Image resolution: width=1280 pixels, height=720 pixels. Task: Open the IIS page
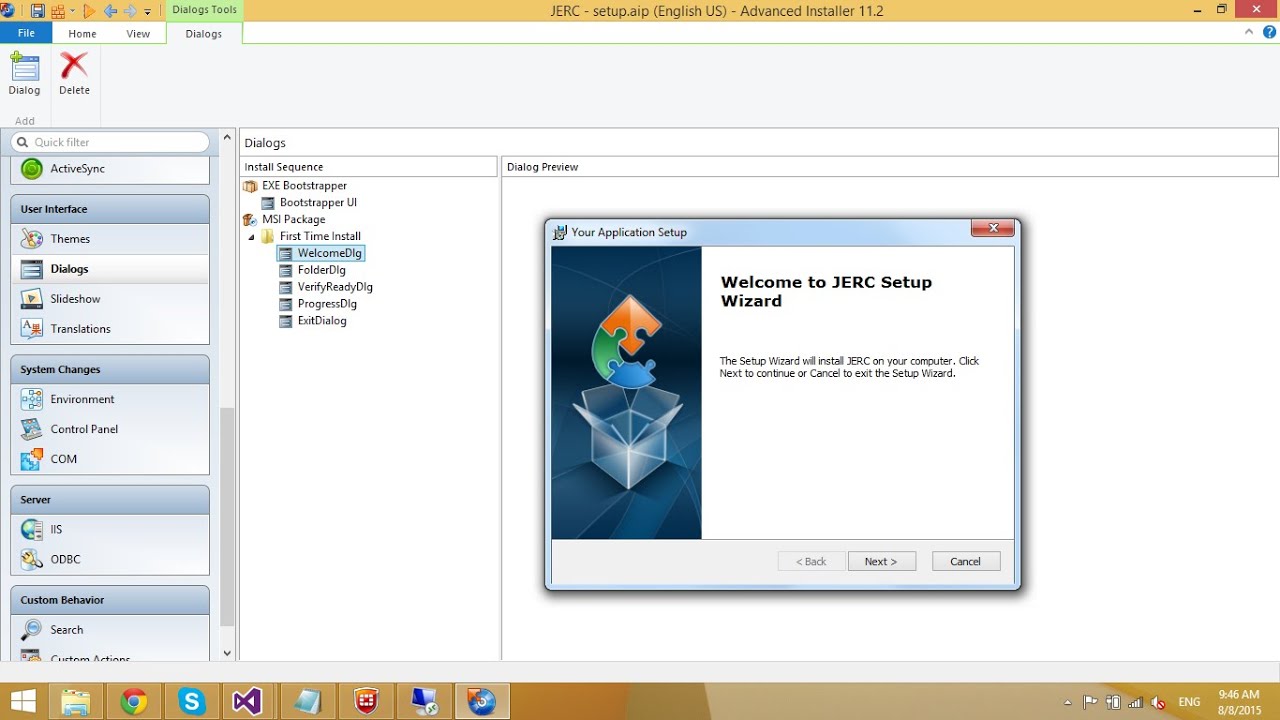click(110, 529)
